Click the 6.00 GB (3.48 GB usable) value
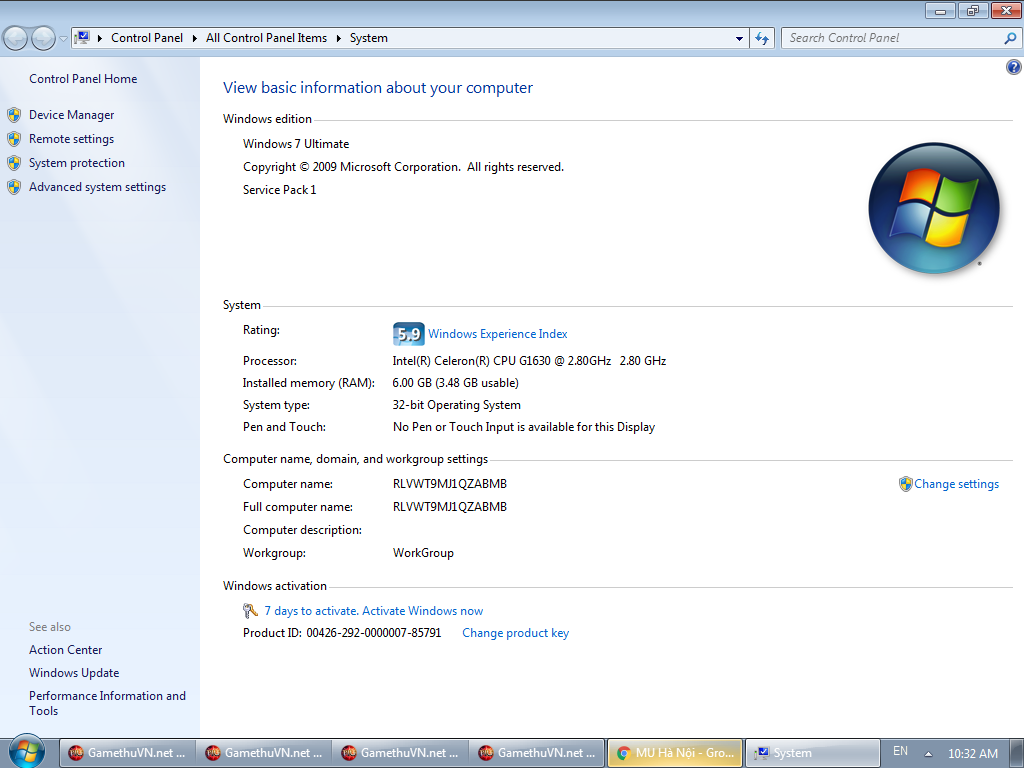The height and width of the screenshot is (768, 1024). click(455, 383)
